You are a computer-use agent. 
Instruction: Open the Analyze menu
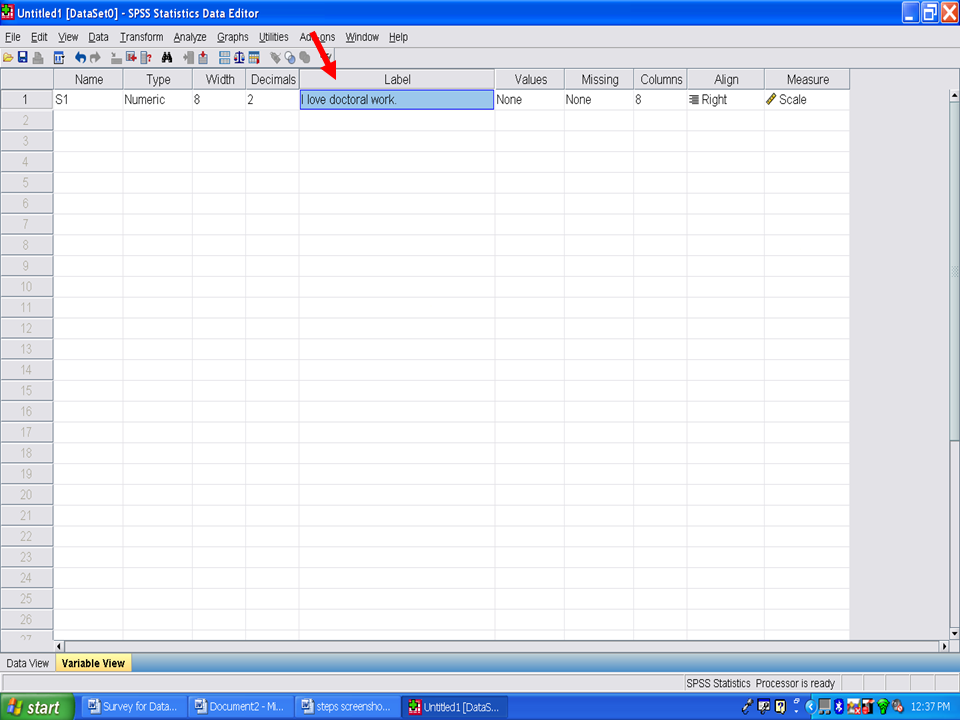(189, 37)
